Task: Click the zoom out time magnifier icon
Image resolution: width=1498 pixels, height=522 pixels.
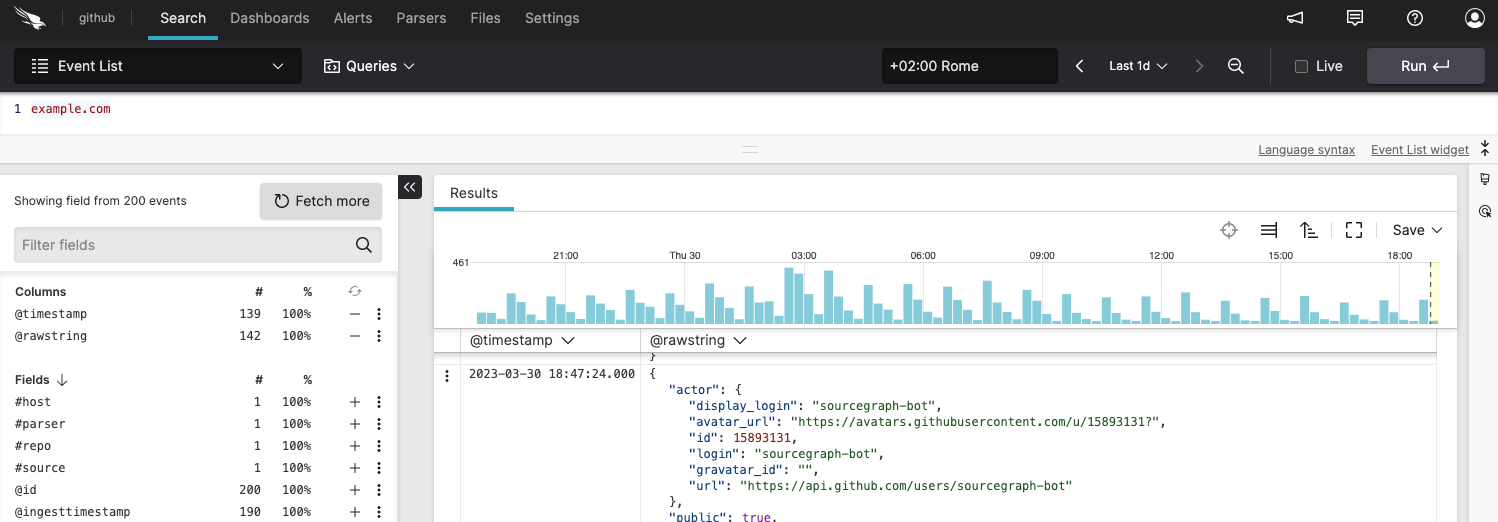Action: [x=1236, y=66]
